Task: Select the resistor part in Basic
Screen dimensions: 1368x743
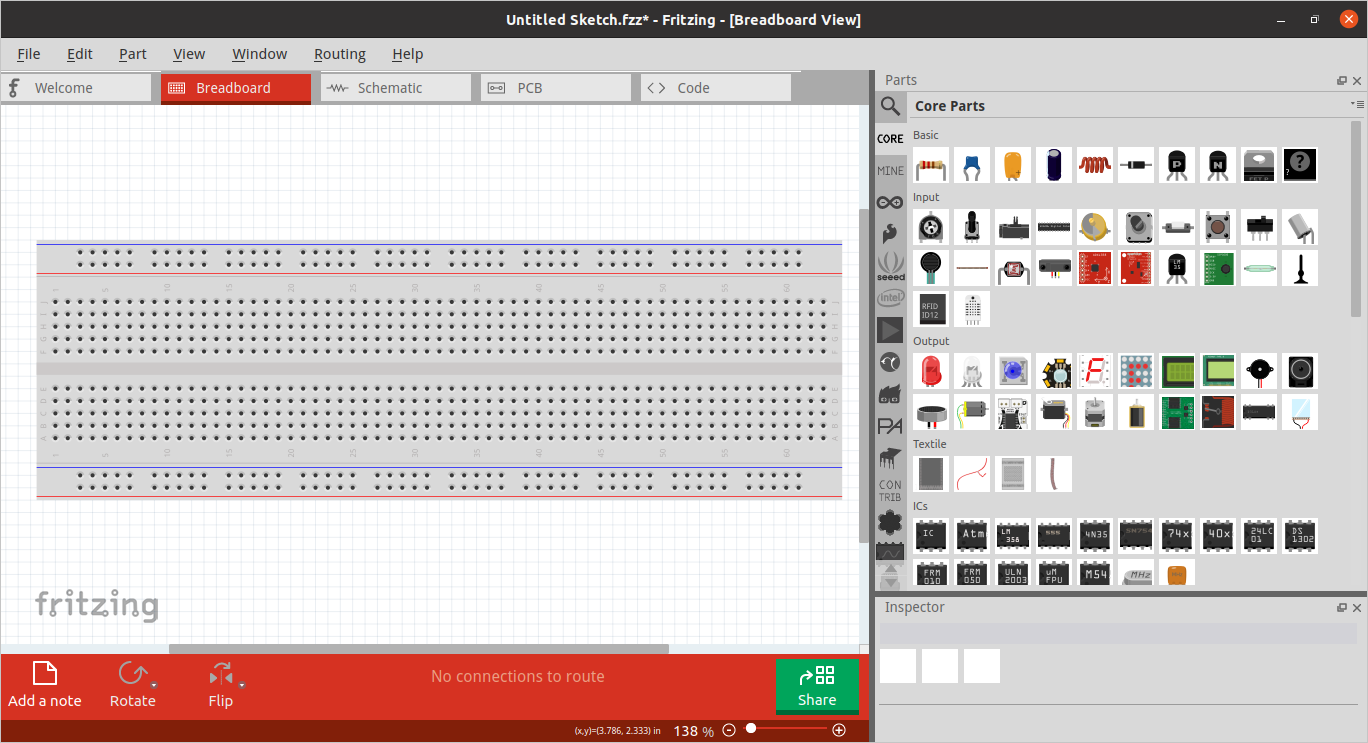Action: coord(931,165)
